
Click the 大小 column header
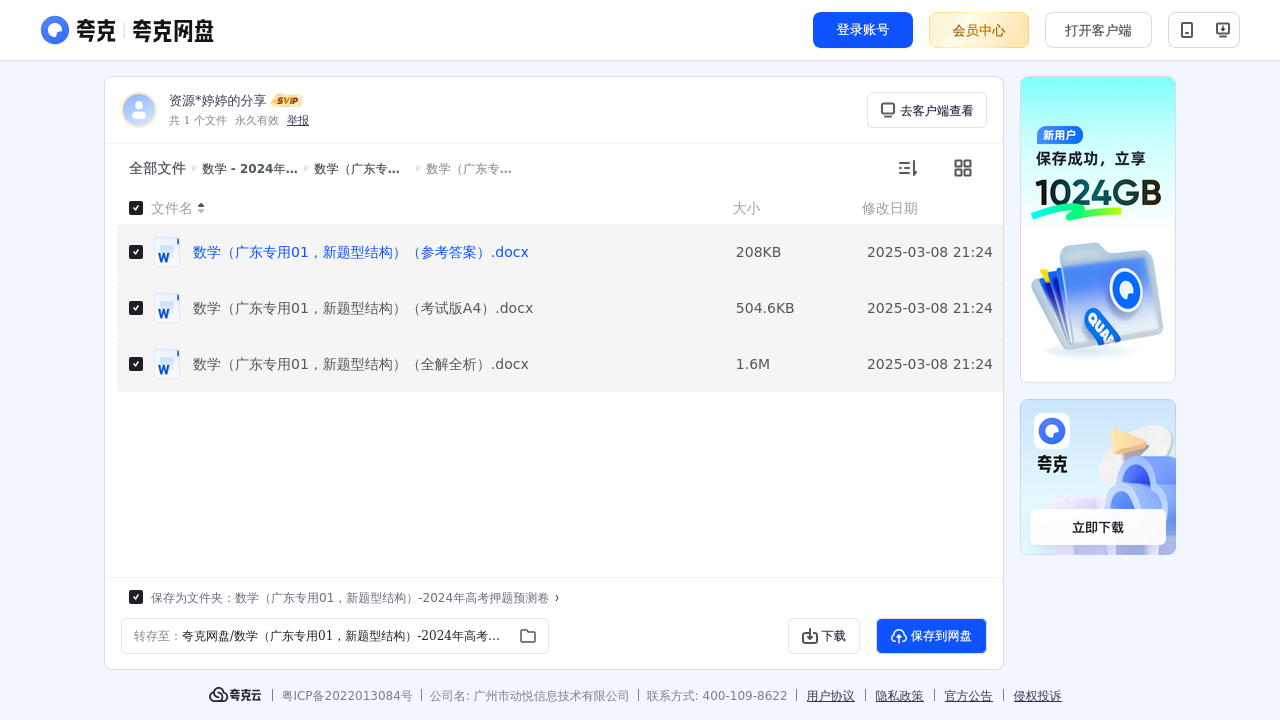(746, 208)
